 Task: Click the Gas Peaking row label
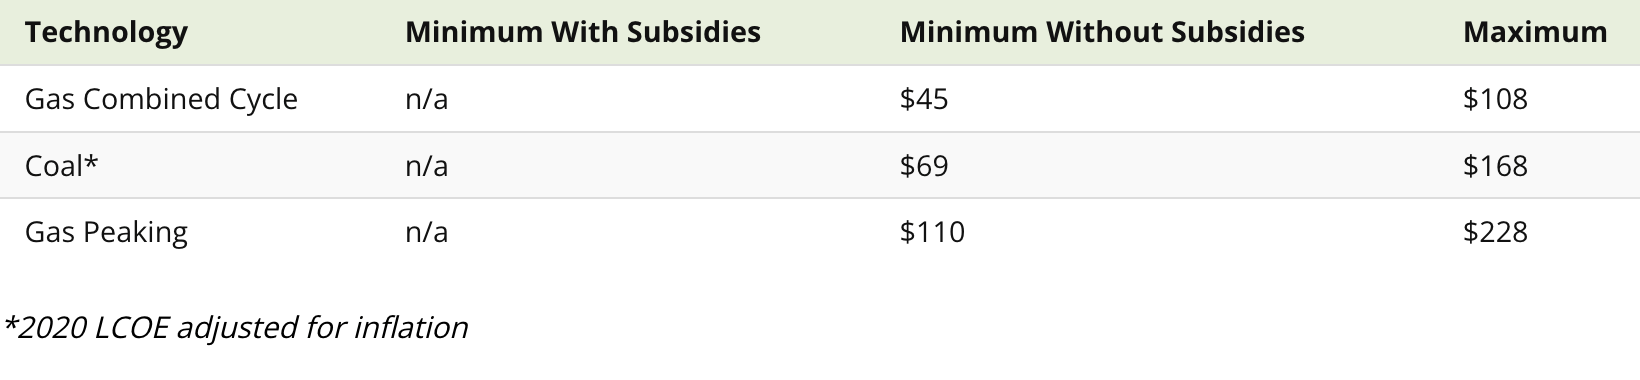106,232
